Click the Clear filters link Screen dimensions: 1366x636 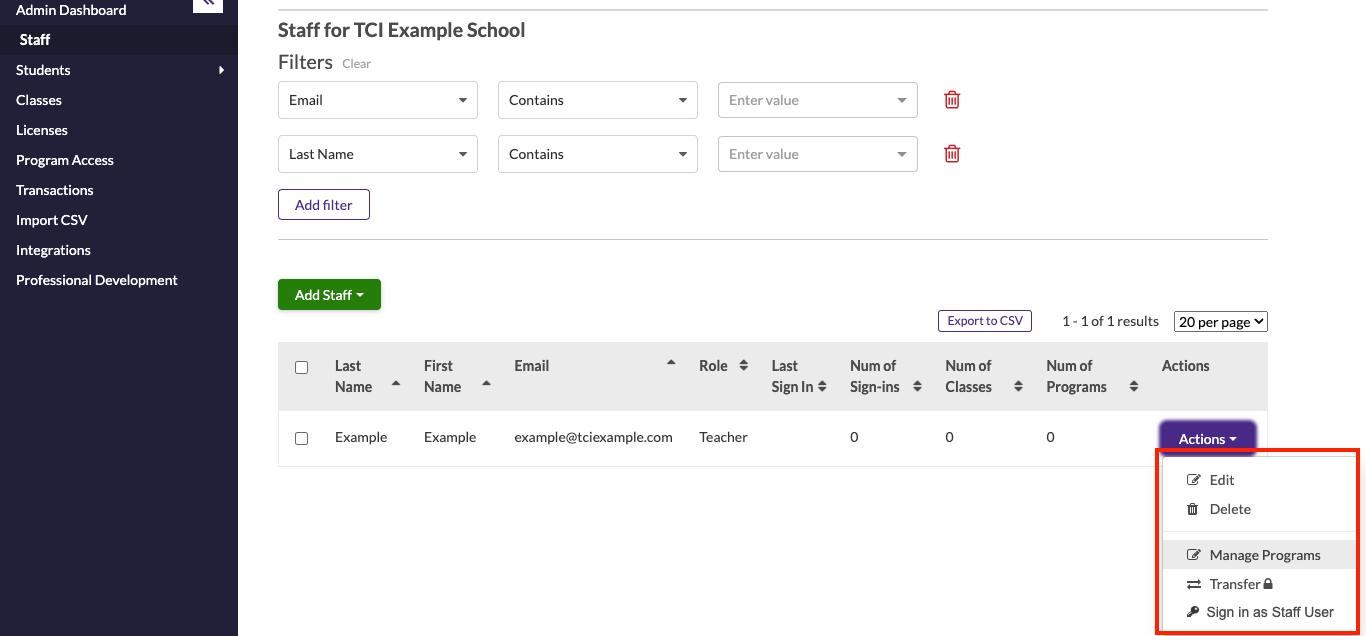[x=356, y=64]
